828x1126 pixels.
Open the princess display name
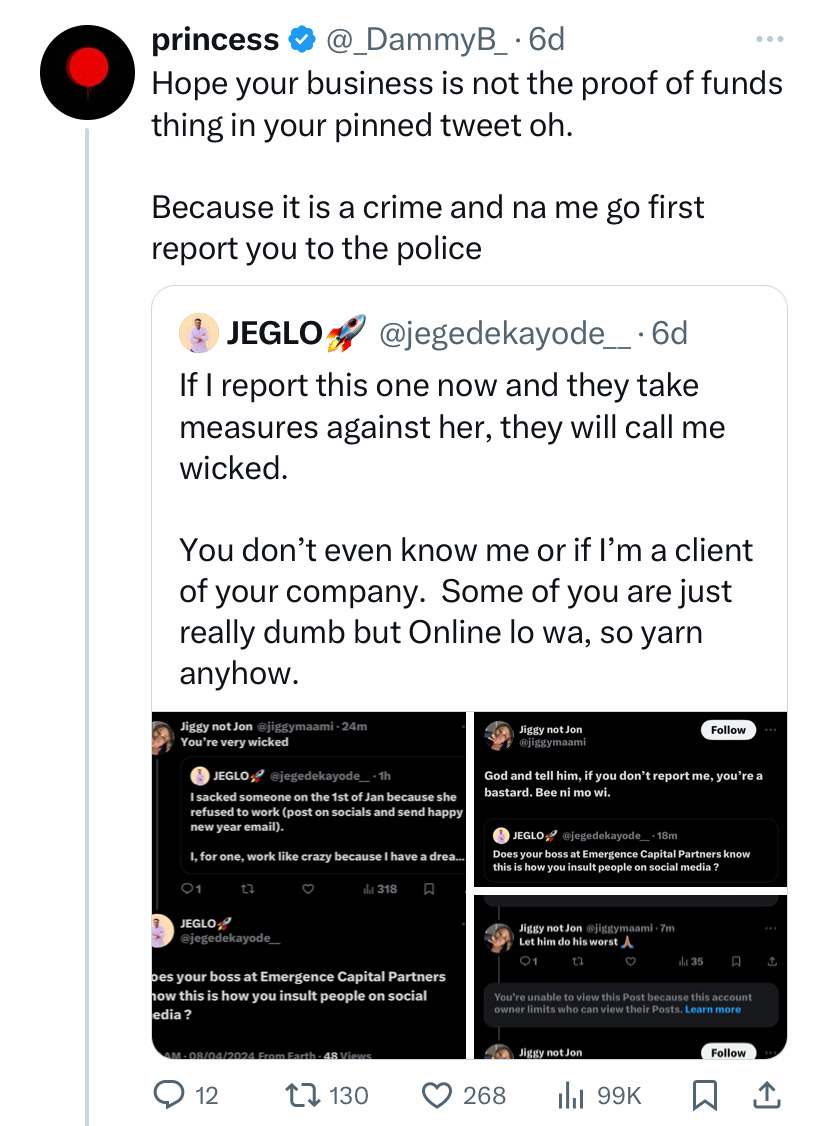pos(215,39)
